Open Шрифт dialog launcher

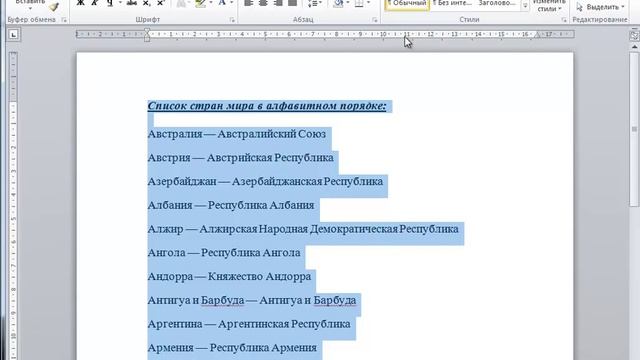tap(232, 20)
